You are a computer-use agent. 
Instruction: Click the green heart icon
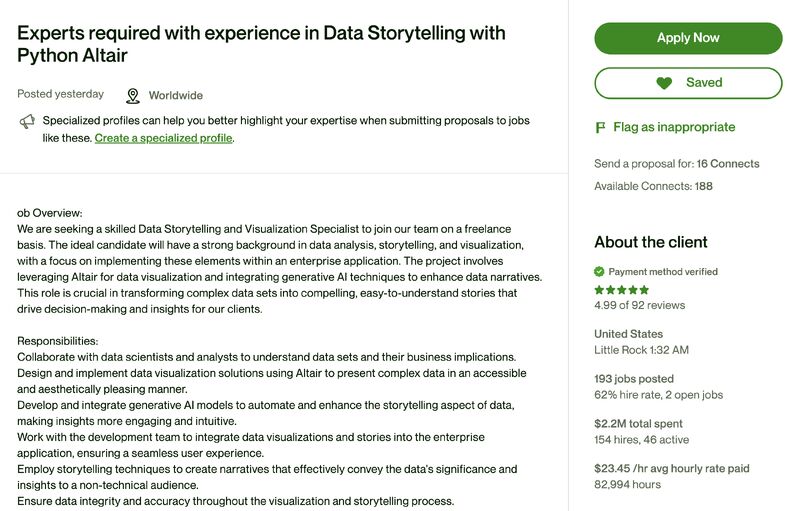coord(664,83)
